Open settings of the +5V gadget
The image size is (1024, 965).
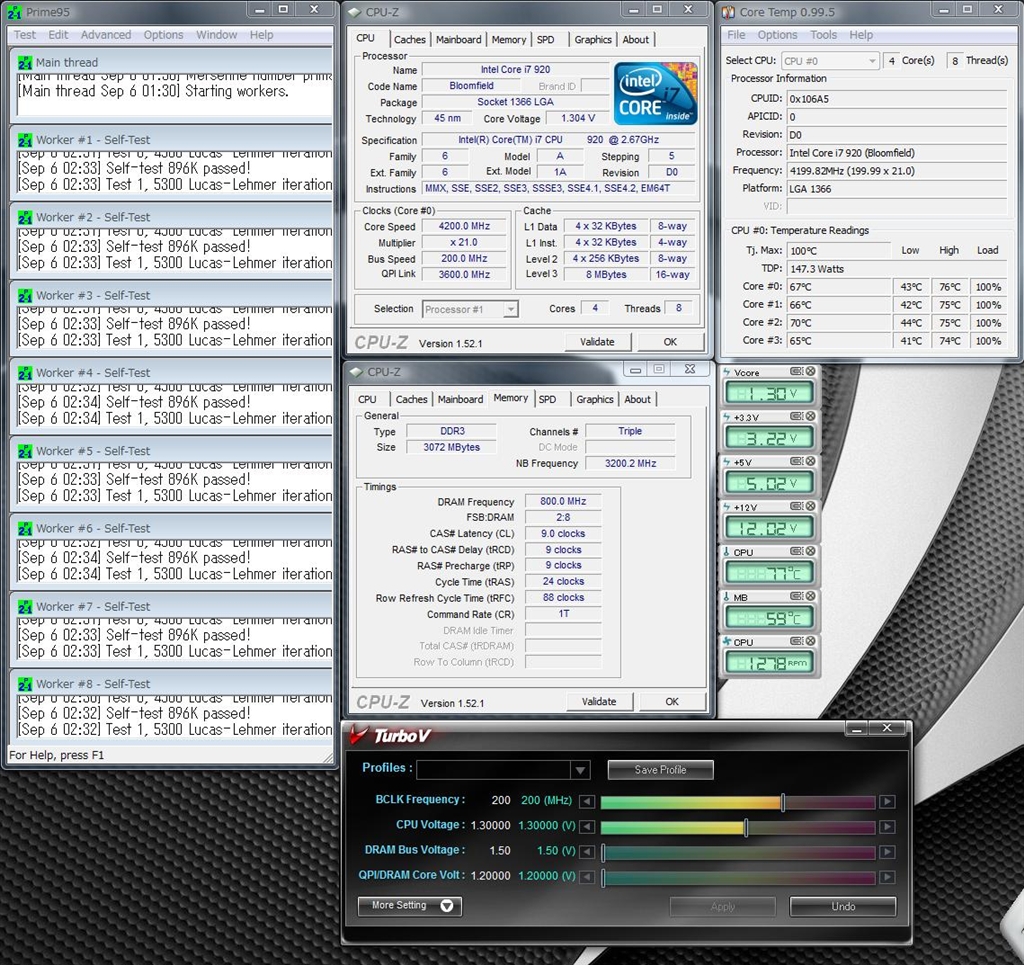point(796,462)
